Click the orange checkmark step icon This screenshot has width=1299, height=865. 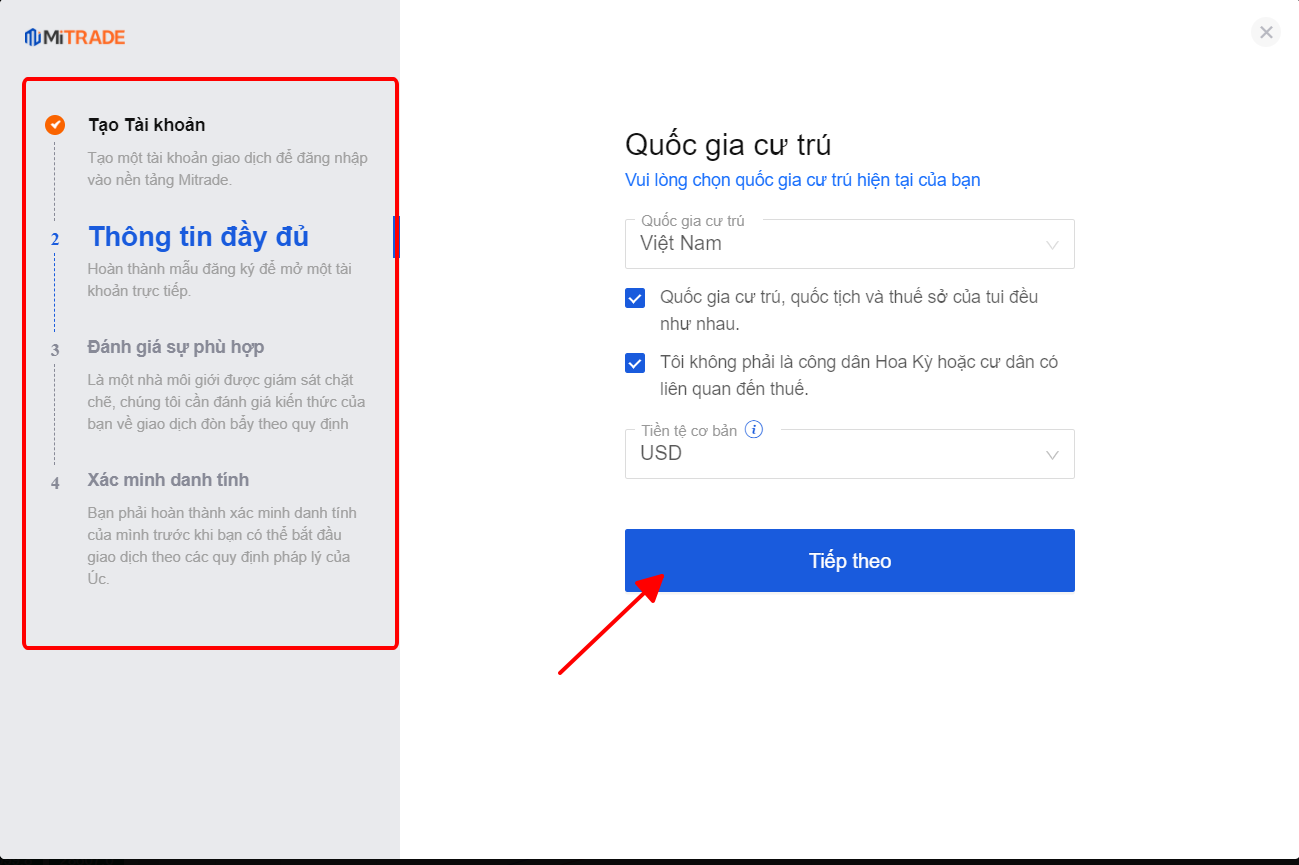click(55, 125)
